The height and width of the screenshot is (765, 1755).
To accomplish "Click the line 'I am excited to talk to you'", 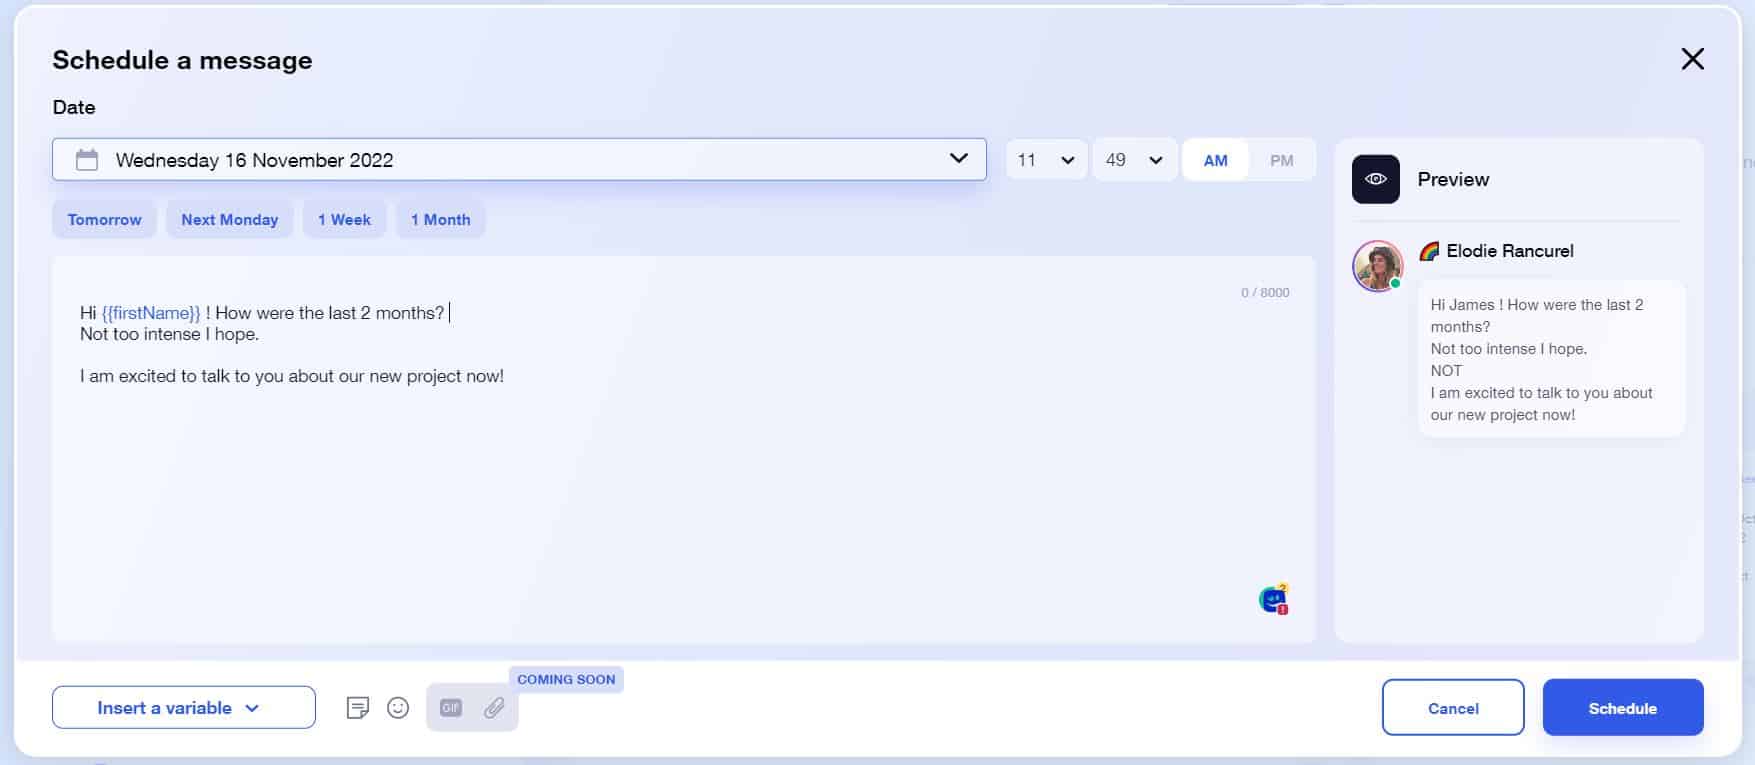I will [292, 376].
